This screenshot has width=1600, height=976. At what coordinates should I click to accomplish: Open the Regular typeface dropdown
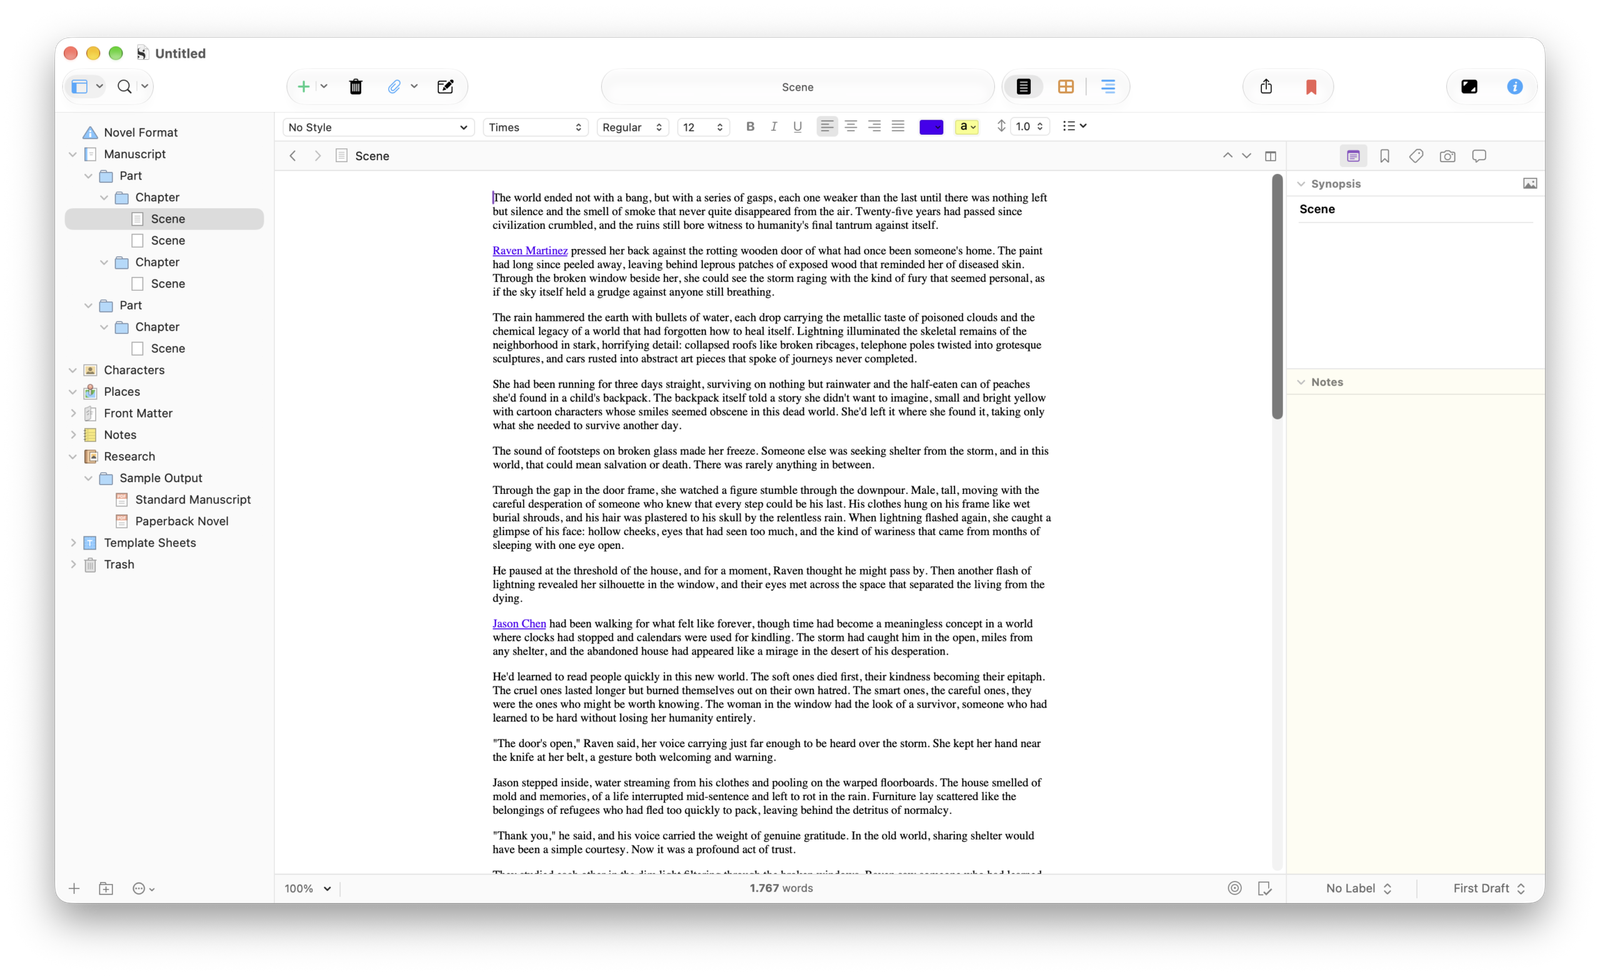633,127
